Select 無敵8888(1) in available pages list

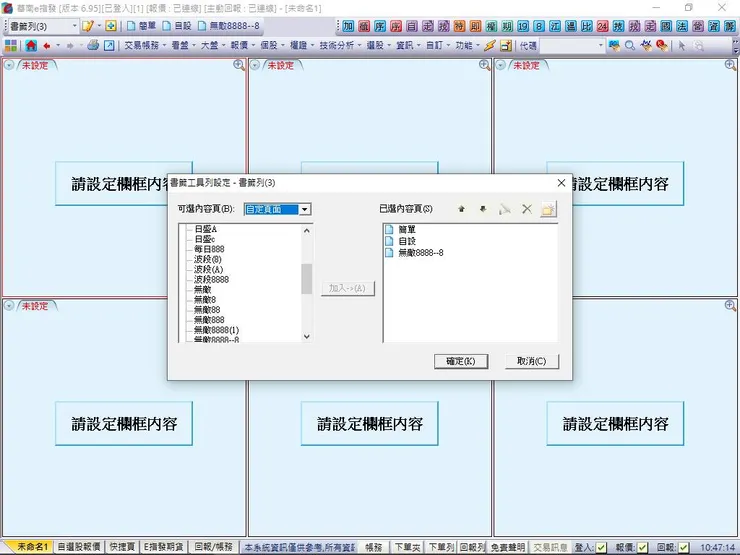pyautogui.click(x=217, y=330)
